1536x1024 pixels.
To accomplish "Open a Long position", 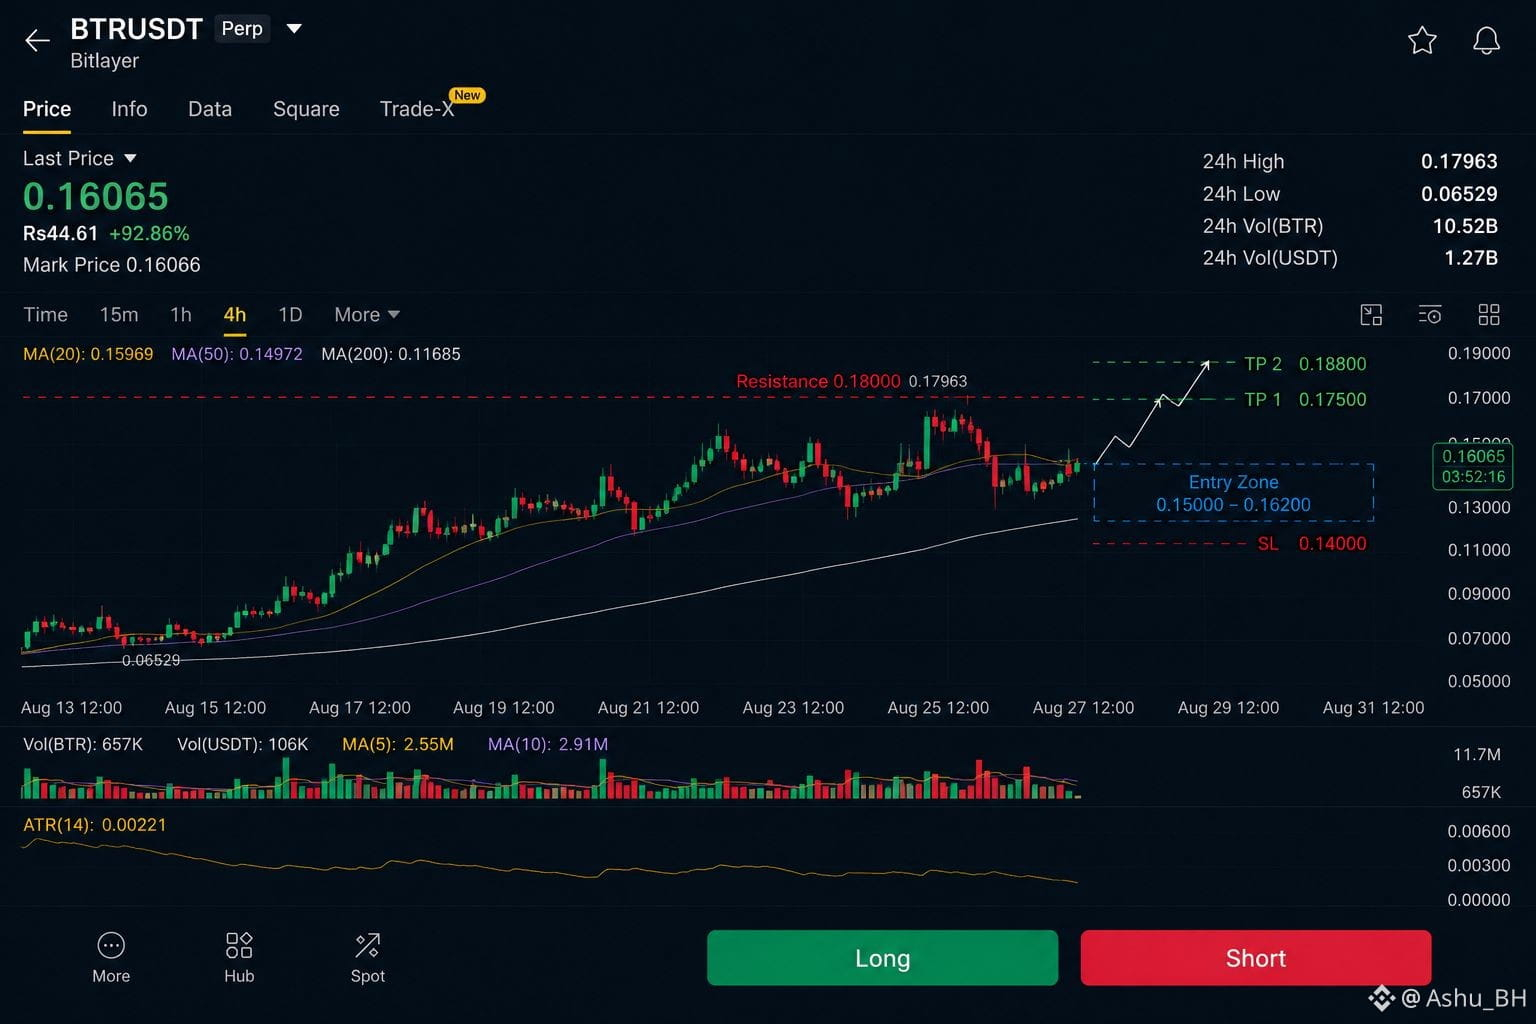I will [x=882, y=958].
